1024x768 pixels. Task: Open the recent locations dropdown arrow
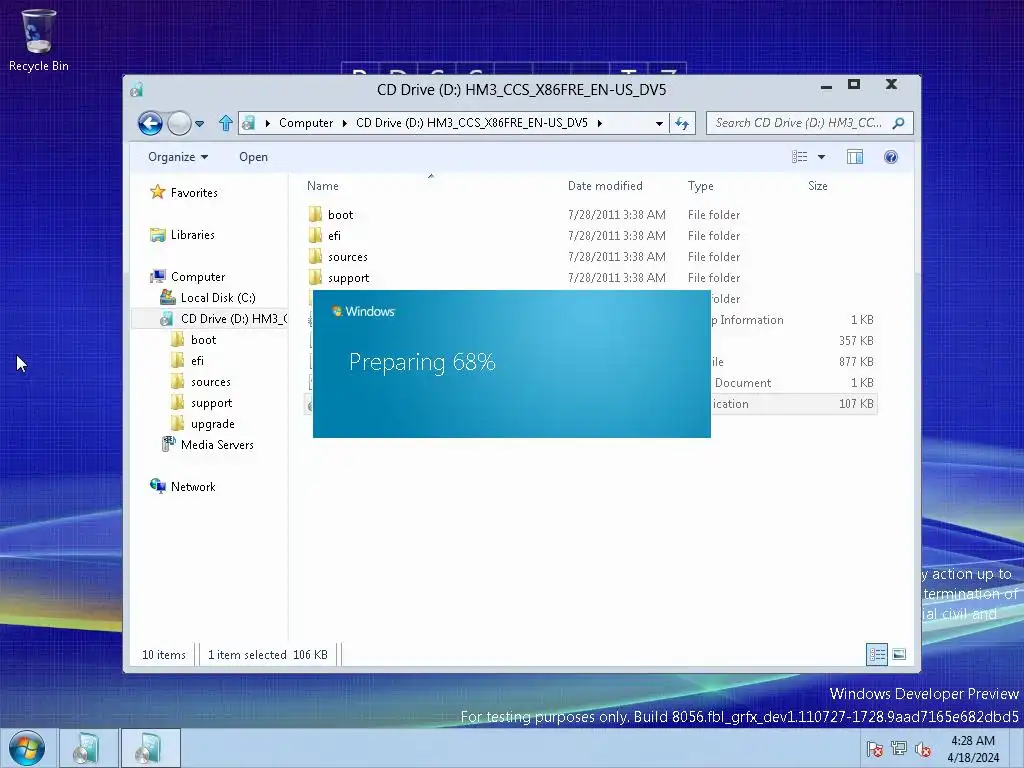[x=200, y=123]
